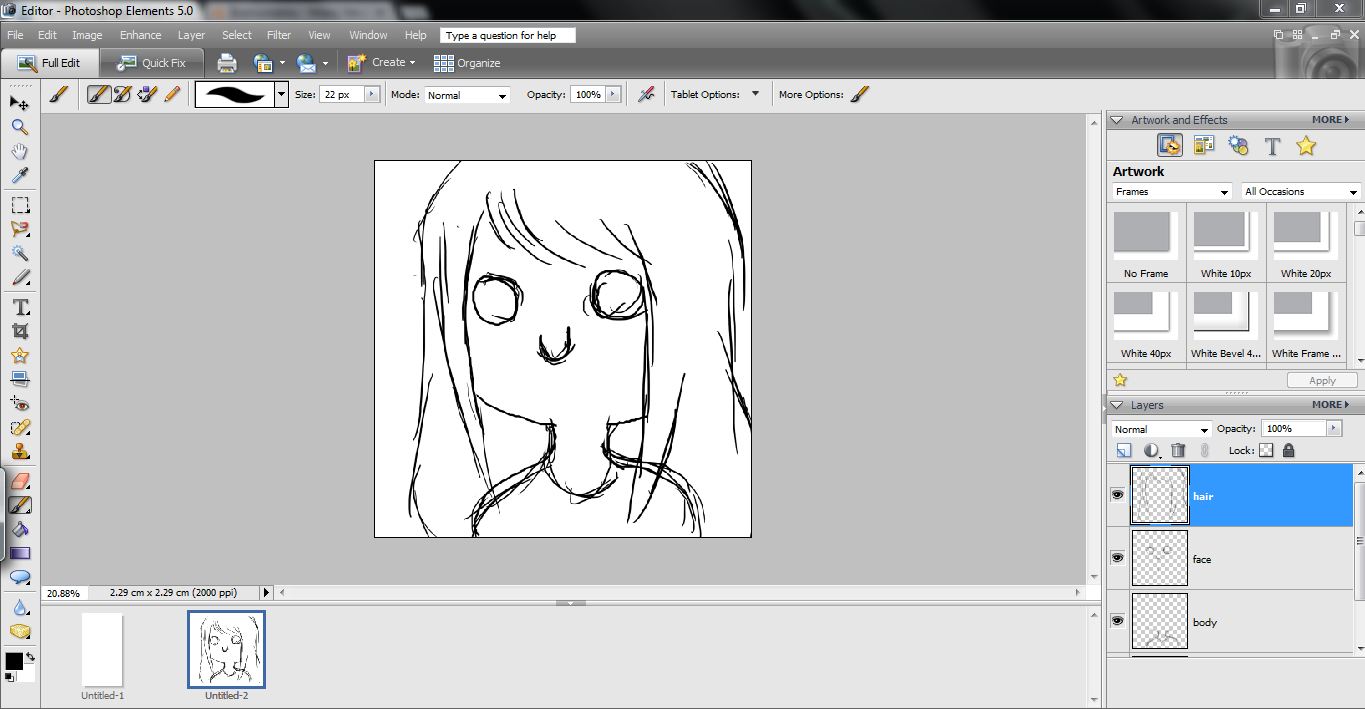1365x709 pixels.
Task: Select the Untitled-1 thumbnail in the bin
Action: coord(102,650)
